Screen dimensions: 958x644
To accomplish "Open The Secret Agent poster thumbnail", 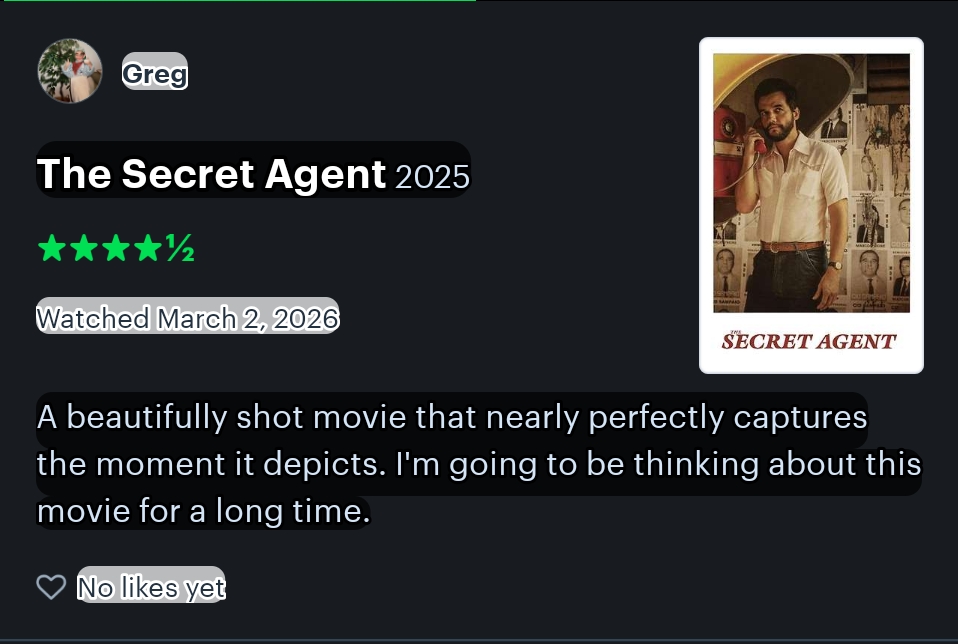I will 811,205.
